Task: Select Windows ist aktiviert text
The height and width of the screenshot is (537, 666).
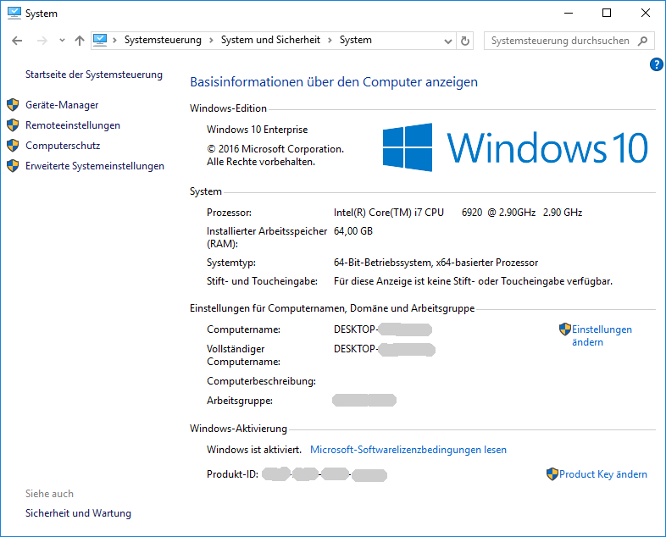Action: 254,449
